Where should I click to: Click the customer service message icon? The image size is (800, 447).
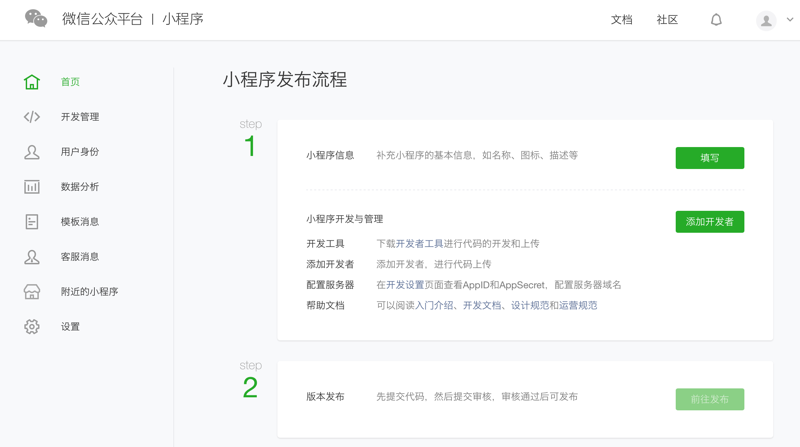tap(32, 257)
